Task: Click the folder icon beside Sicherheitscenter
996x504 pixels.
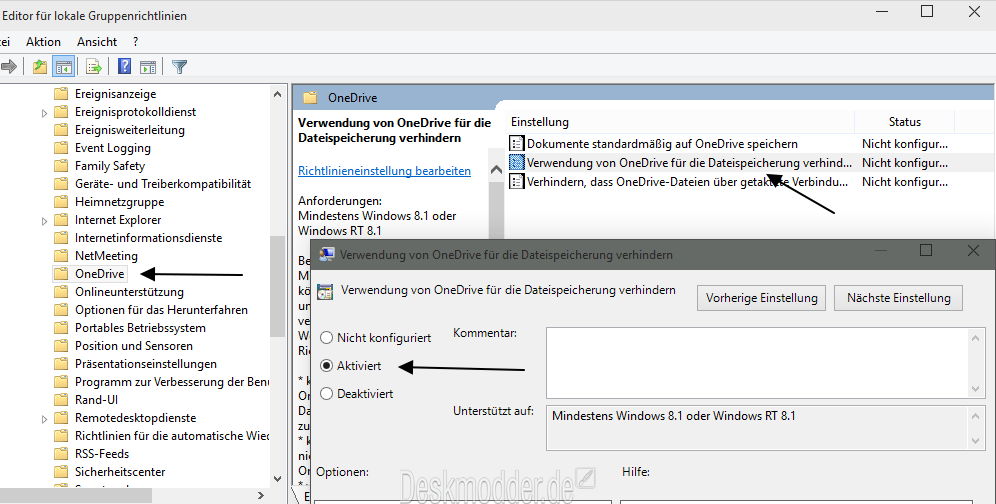Action: pos(61,472)
